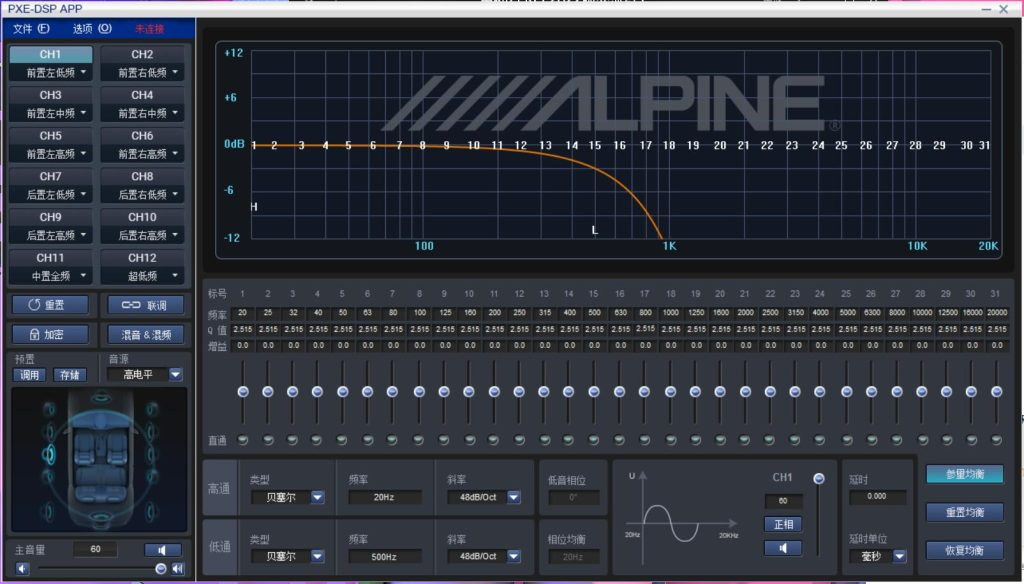
Task: Click the 重置 reset button with arrow icon
Action: click(x=50, y=305)
